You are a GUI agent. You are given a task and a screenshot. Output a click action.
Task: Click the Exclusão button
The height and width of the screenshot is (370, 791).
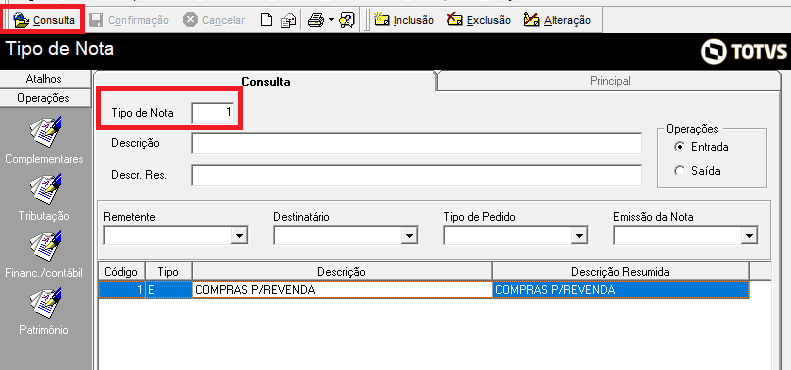(x=479, y=20)
